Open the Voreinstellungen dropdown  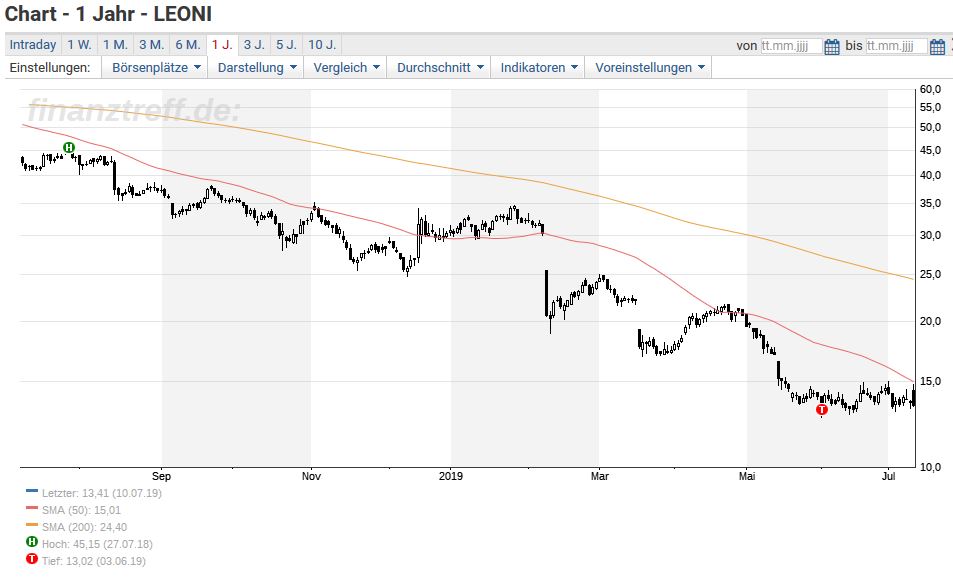649,67
